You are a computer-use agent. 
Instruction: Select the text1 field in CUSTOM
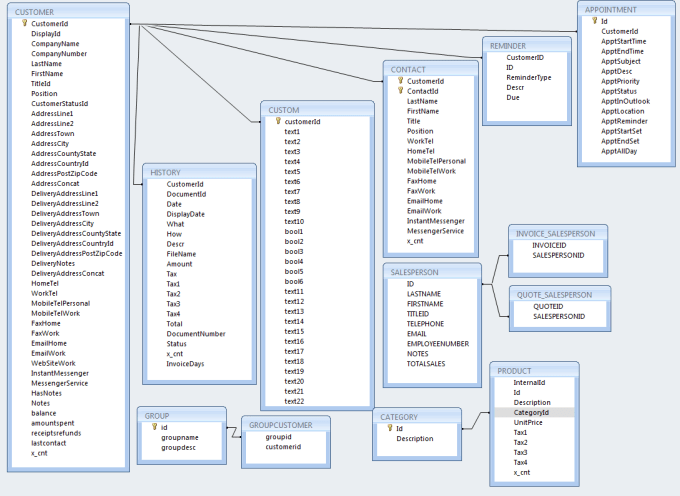click(x=292, y=131)
